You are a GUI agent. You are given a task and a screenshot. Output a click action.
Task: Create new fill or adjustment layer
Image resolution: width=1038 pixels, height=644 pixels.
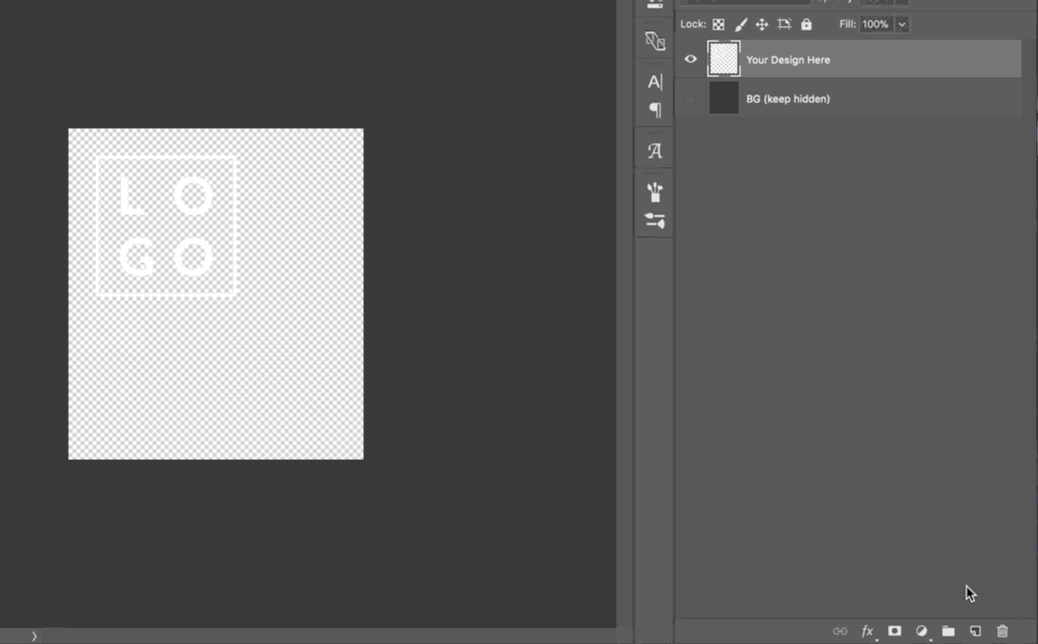(x=921, y=631)
